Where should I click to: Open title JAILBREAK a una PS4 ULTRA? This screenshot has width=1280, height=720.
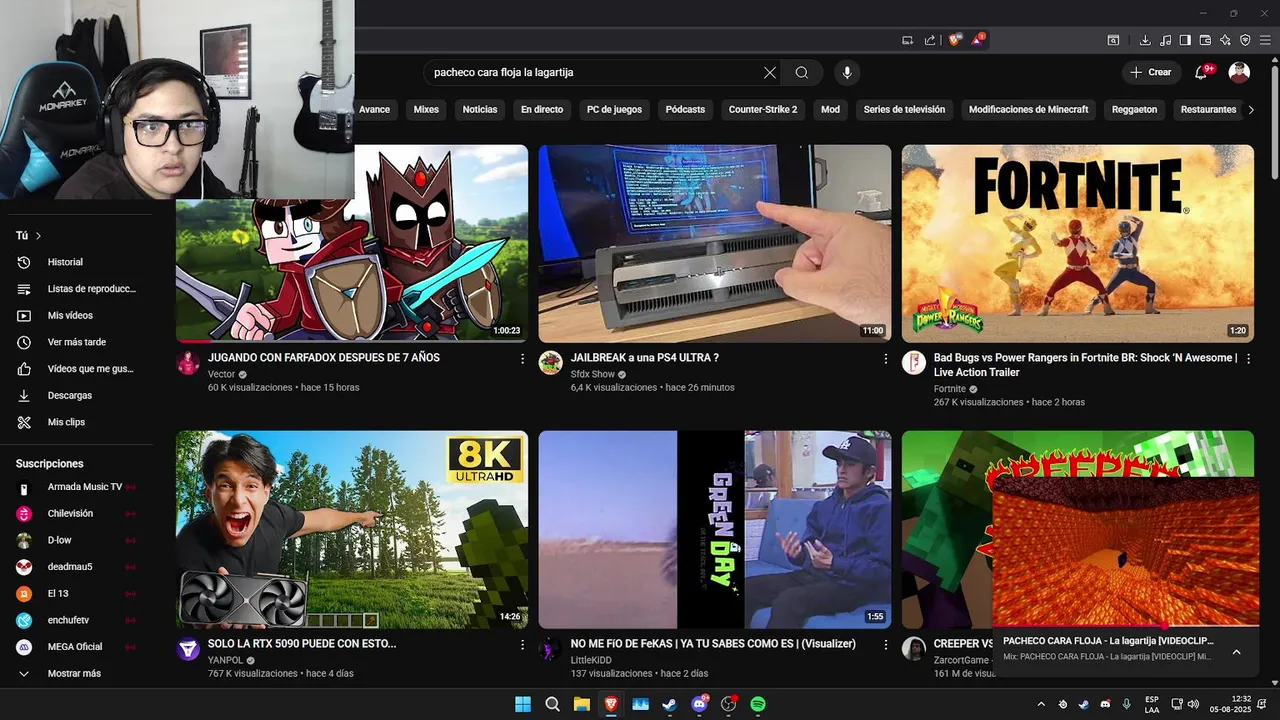[x=645, y=358]
